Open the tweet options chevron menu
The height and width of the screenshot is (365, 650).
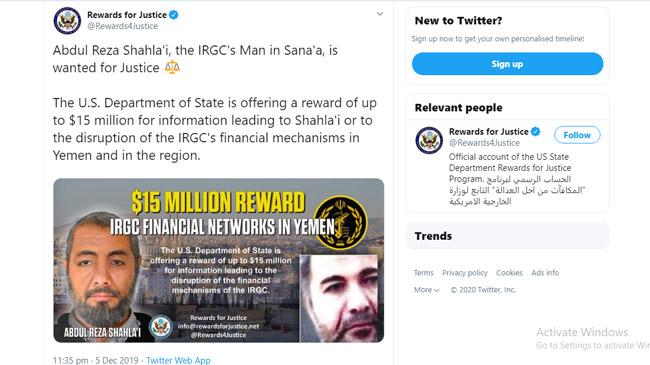380,14
